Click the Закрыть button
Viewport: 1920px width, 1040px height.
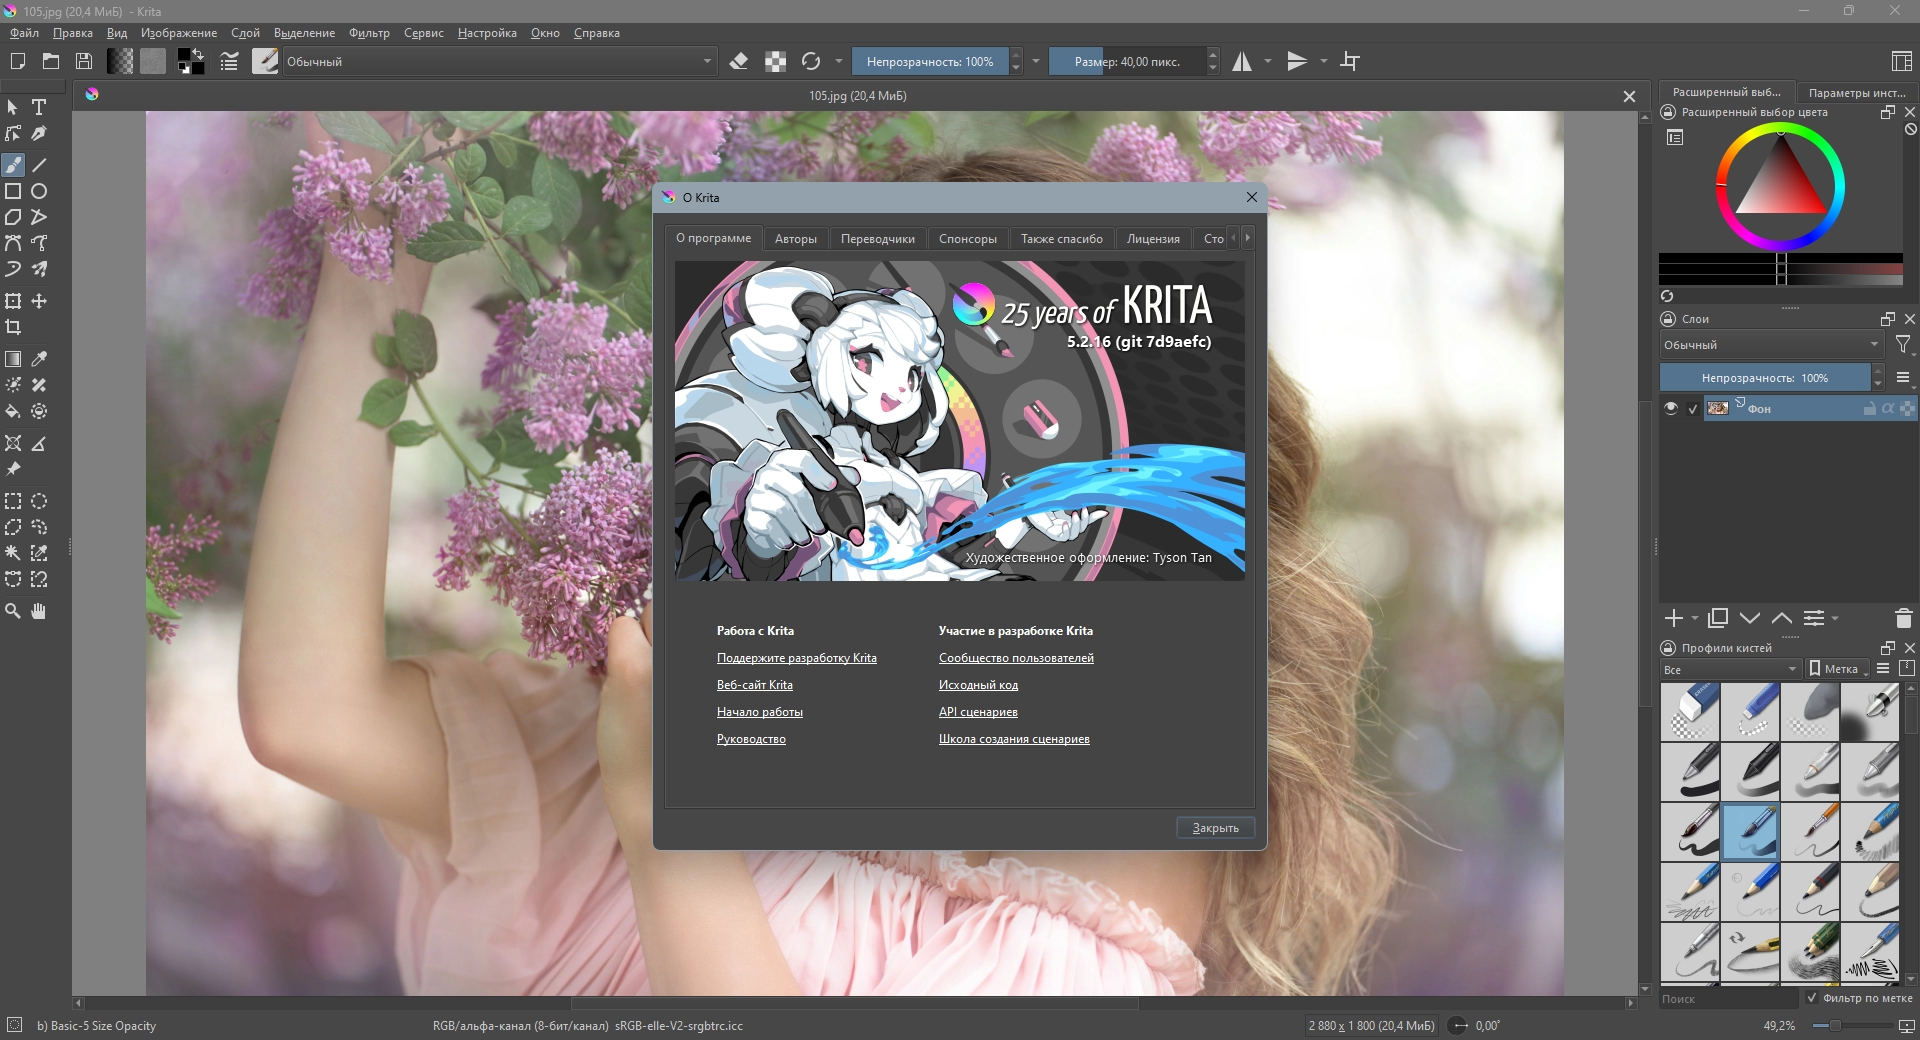(x=1215, y=827)
